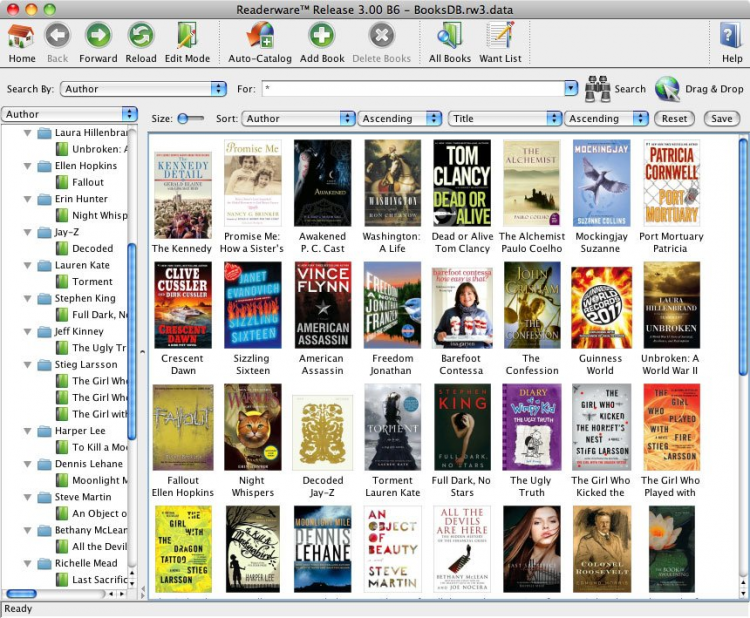Open the Want List
750x618 pixels.
pyautogui.click(x=500, y=36)
